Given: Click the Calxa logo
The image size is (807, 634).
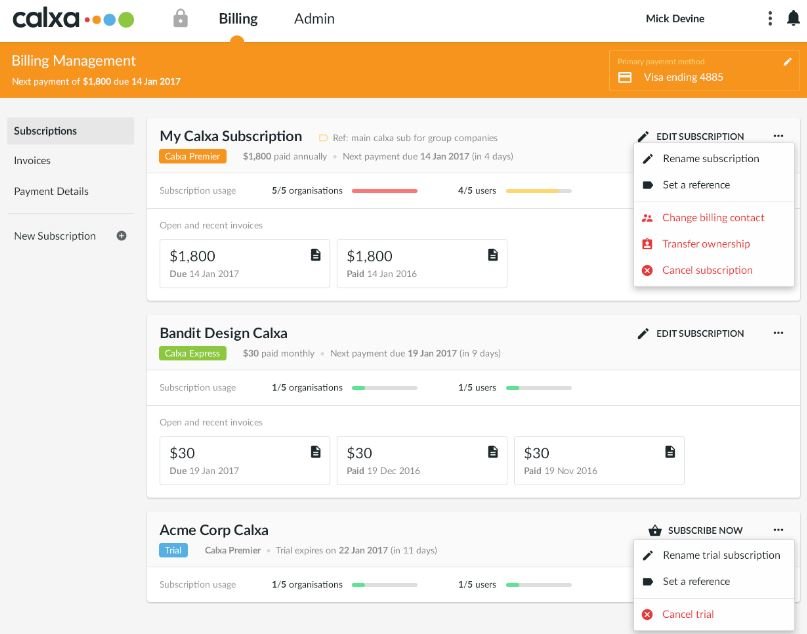Looking at the screenshot, I should tap(73, 19).
